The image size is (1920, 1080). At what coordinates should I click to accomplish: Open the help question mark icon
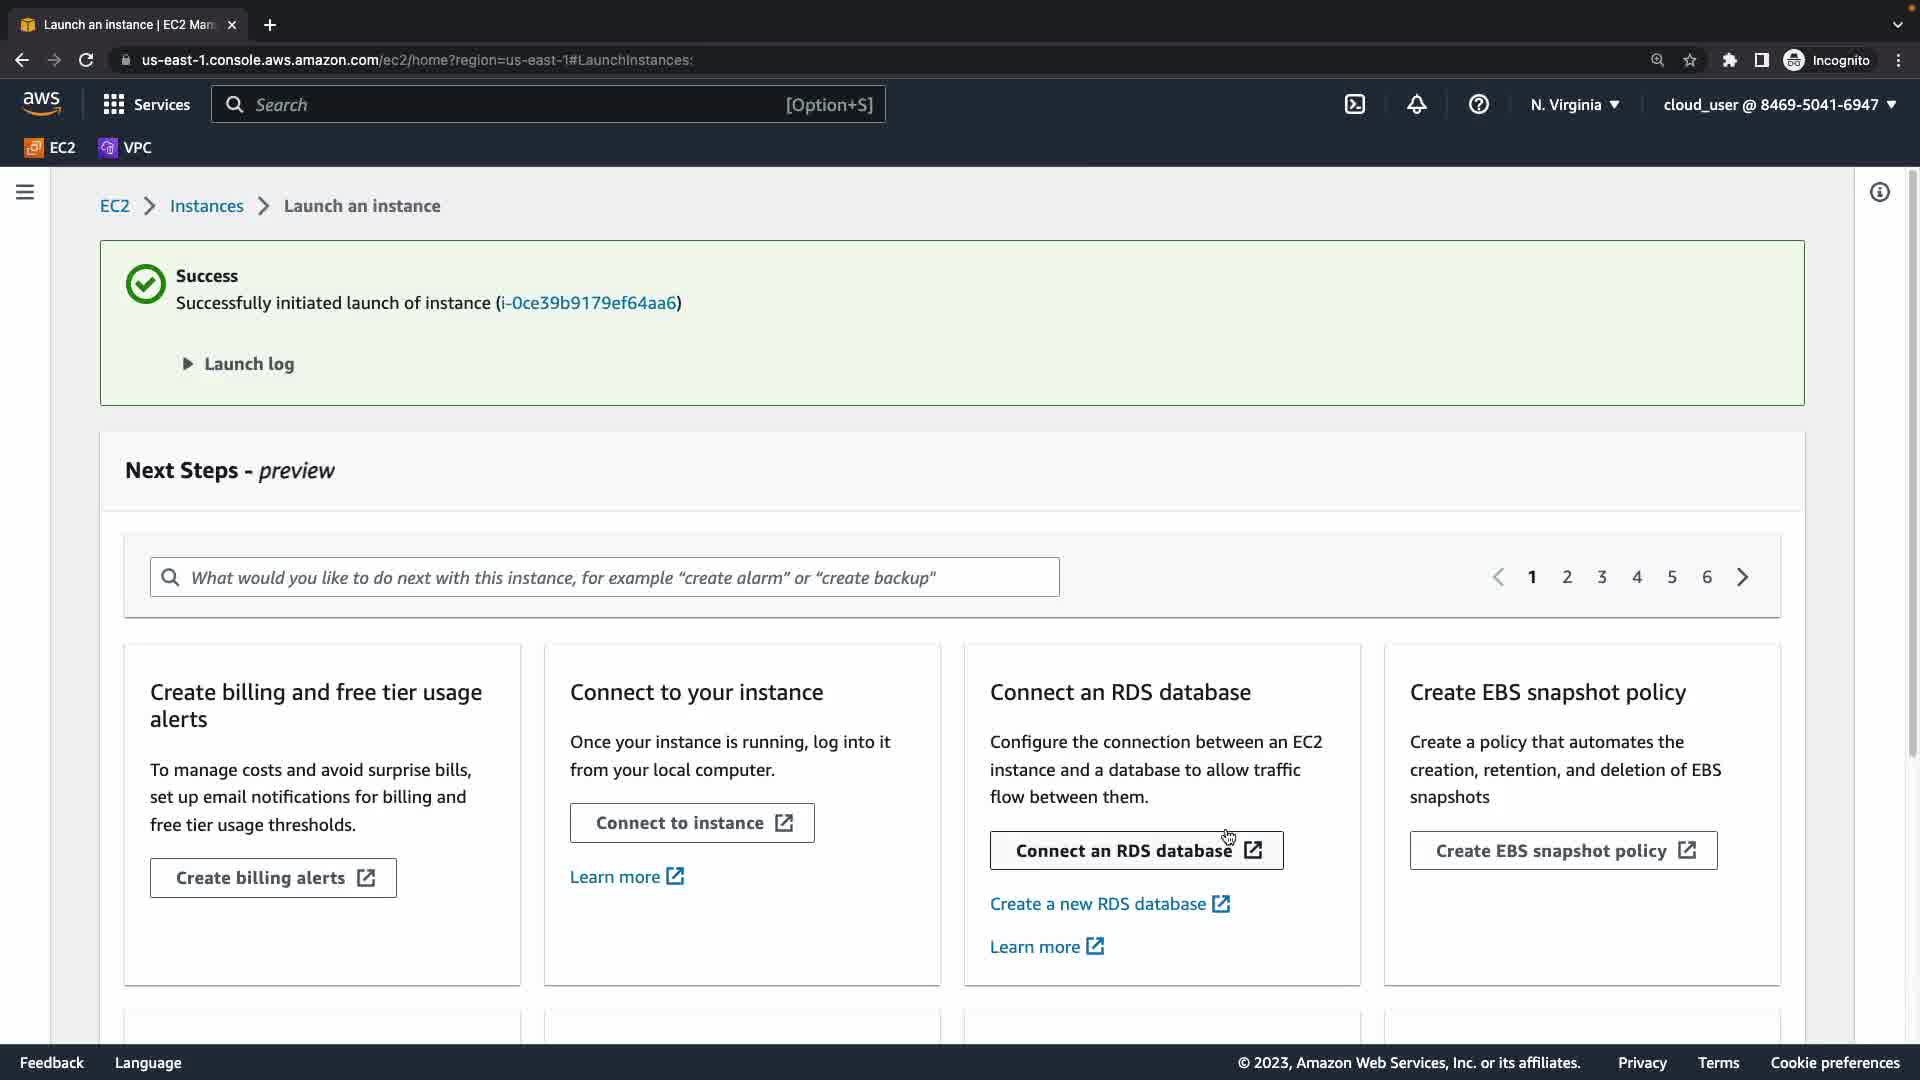(1479, 104)
